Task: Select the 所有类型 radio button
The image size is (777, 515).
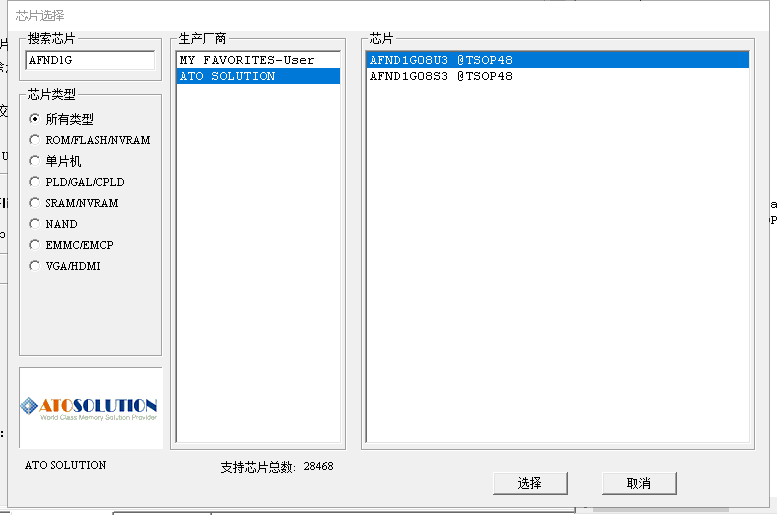Action: click(x=35, y=119)
